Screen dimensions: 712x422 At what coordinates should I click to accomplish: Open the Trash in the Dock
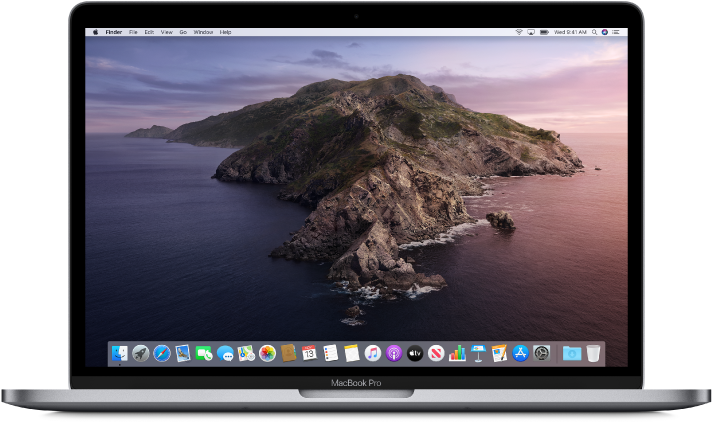[593, 353]
